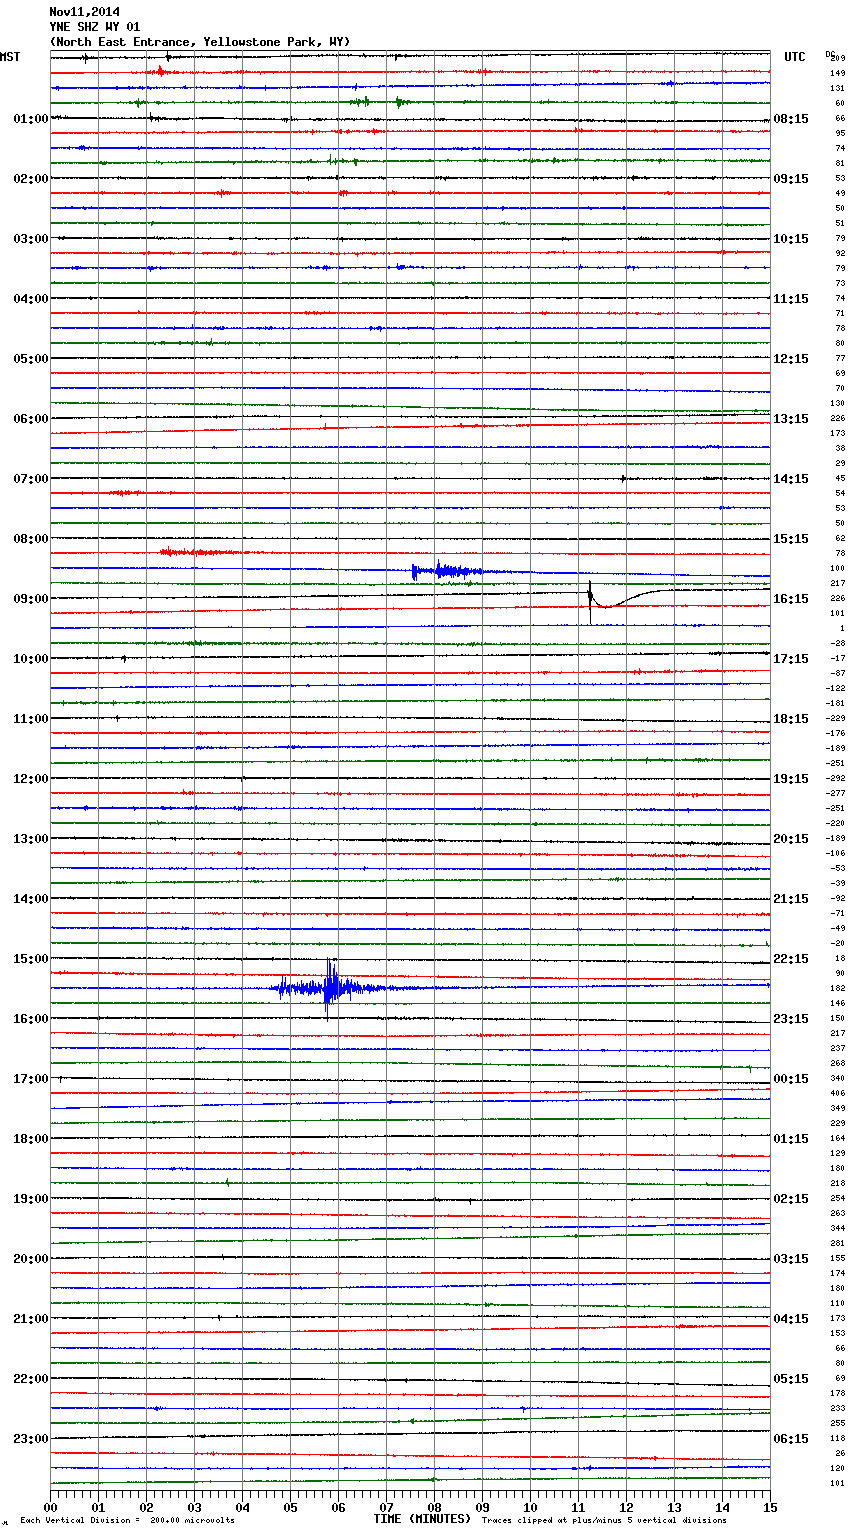
Task: Click the 14:15 UTC time label
Action: tap(791, 479)
